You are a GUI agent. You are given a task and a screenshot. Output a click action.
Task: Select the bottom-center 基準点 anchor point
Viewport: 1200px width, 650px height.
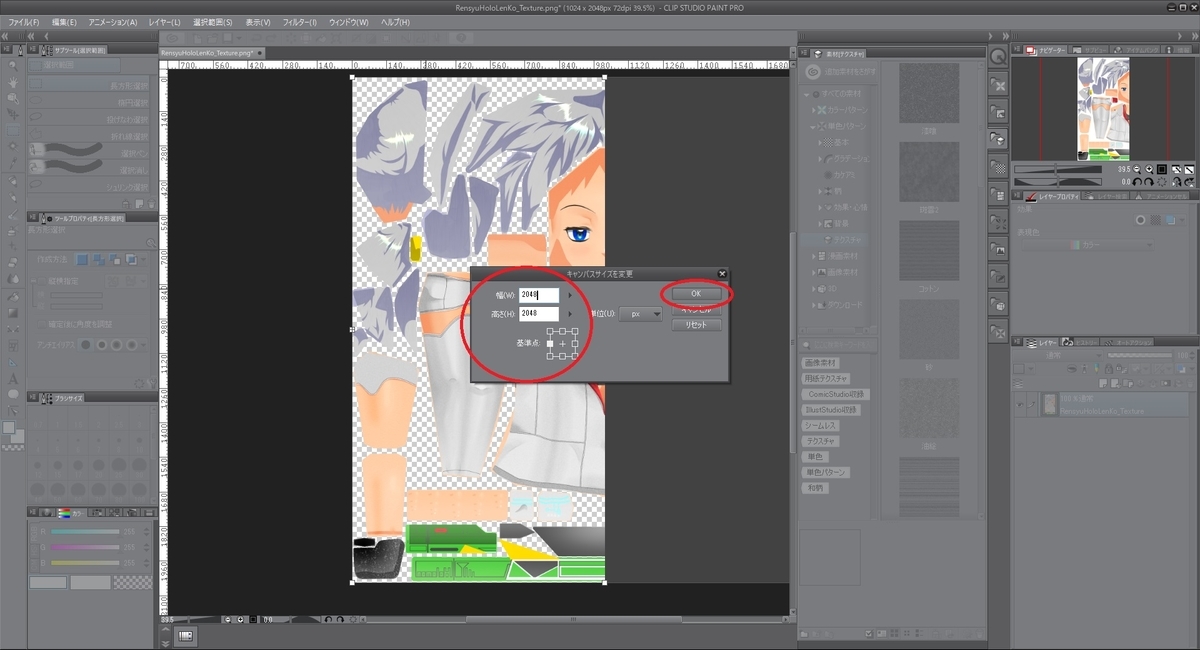coord(562,355)
